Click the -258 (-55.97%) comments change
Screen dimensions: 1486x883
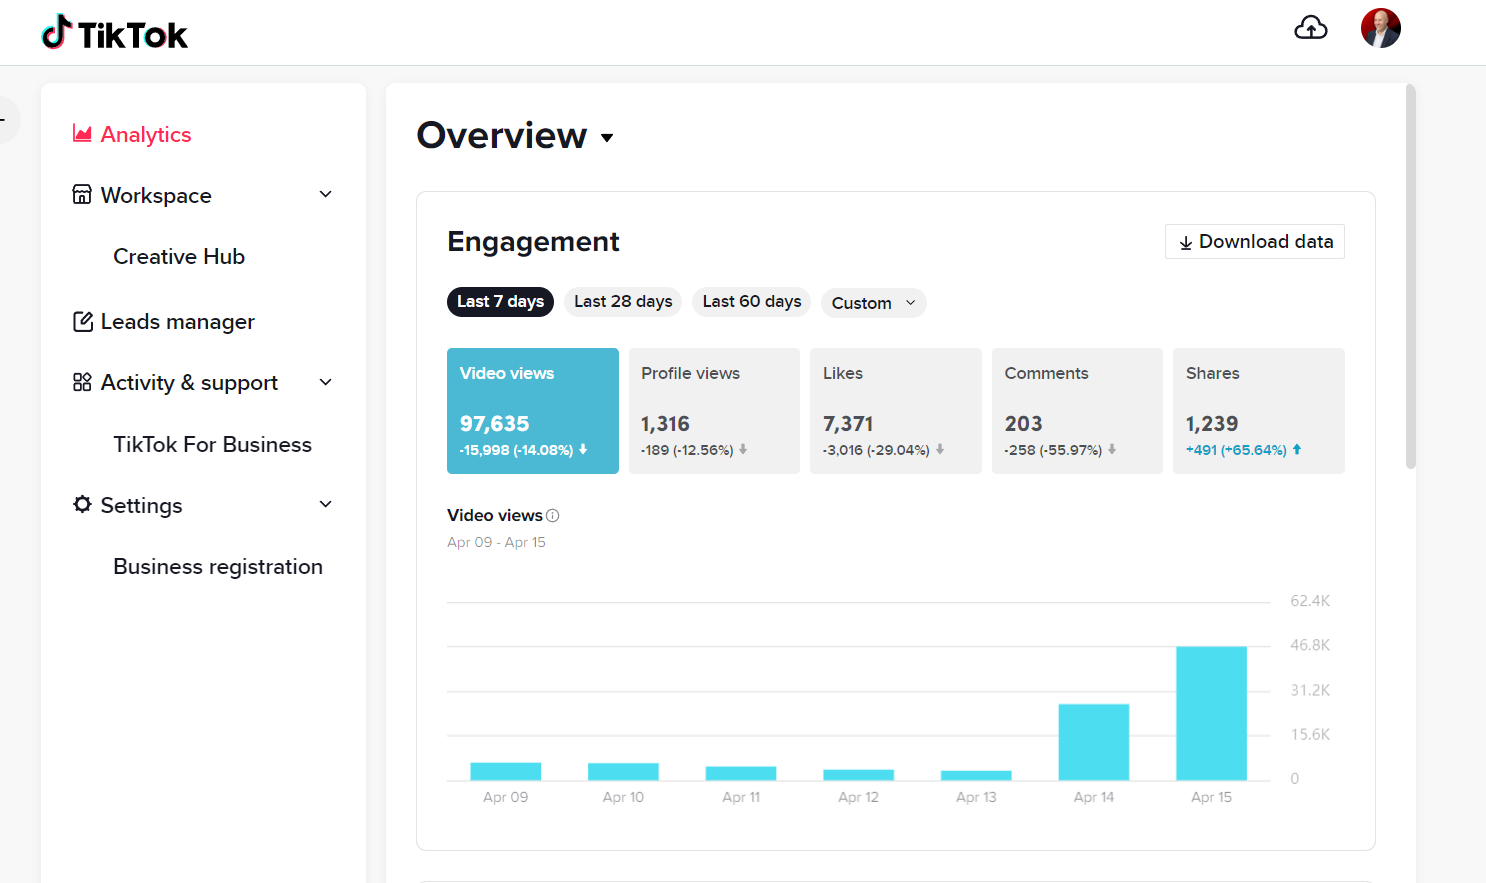[x=1053, y=450]
